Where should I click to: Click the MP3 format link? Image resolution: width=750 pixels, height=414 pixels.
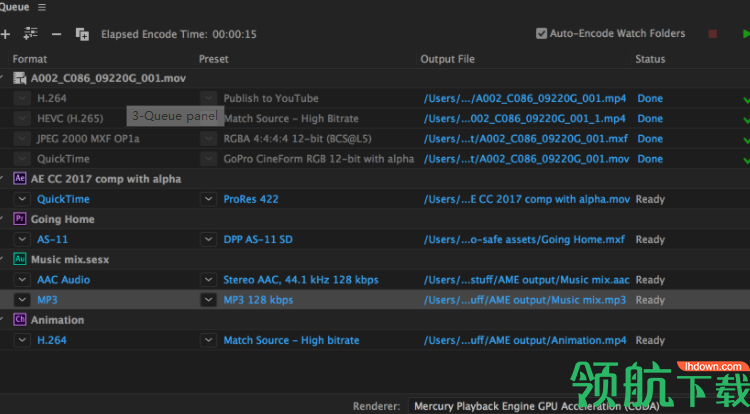(47, 300)
